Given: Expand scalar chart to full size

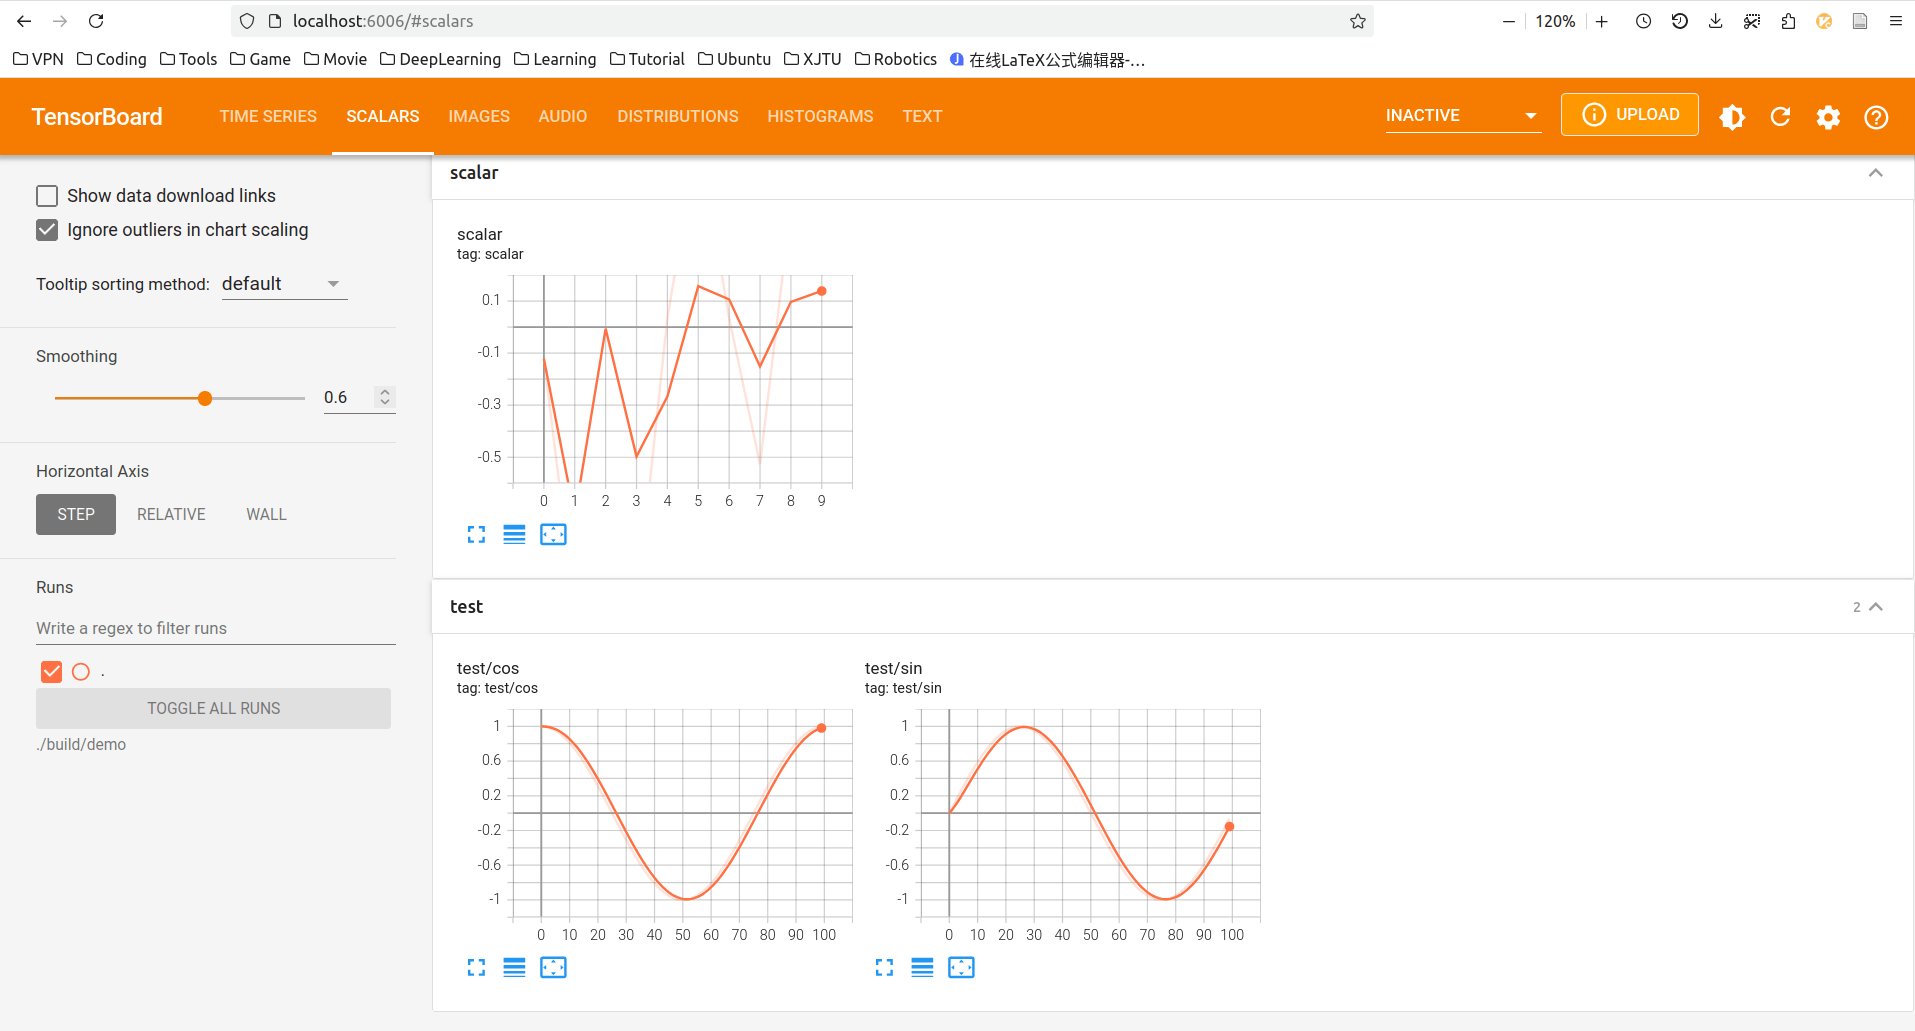Looking at the screenshot, I should (x=476, y=535).
